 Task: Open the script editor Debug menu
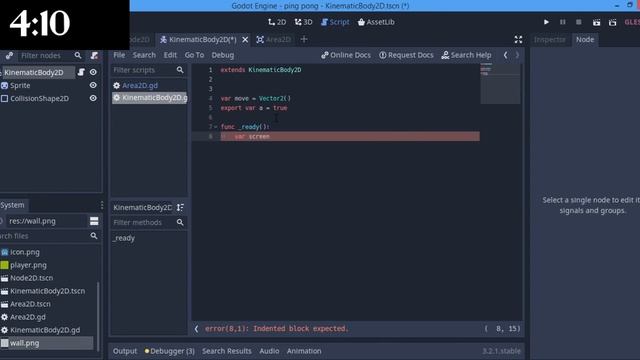tap(223, 55)
